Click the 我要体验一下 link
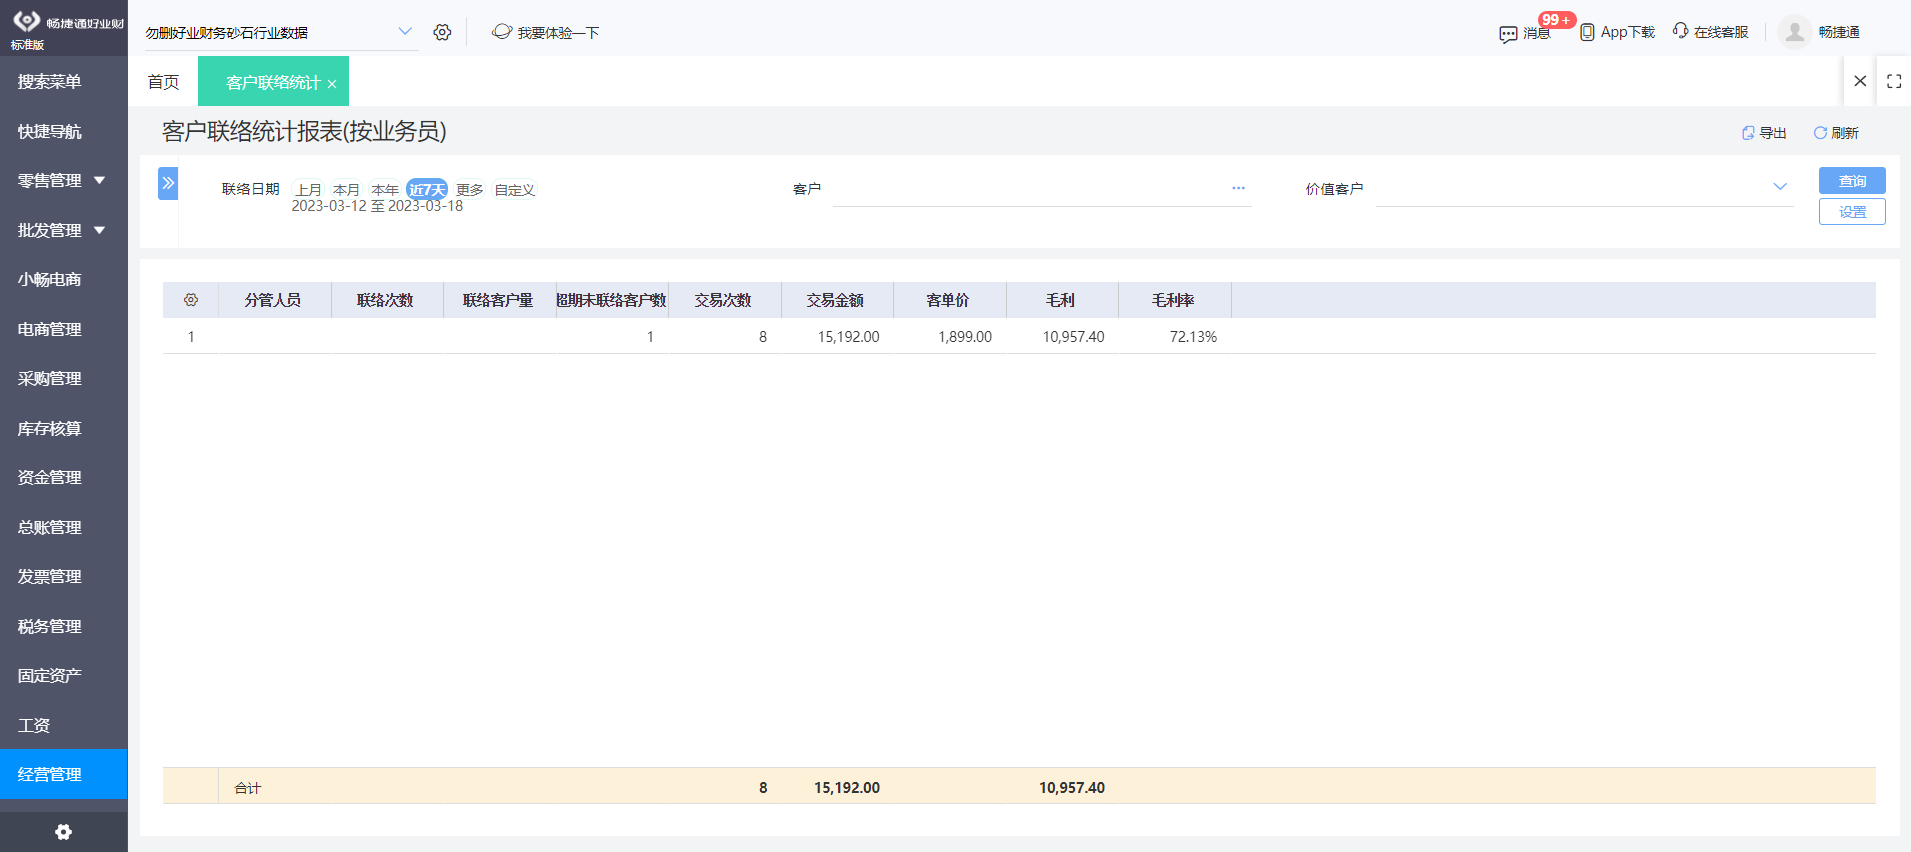1911x852 pixels. pos(558,33)
